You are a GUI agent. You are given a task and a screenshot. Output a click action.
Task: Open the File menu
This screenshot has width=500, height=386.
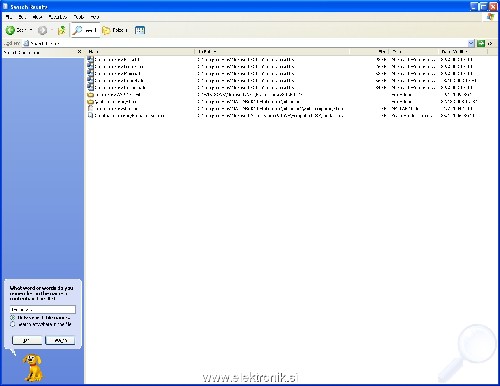(x=9, y=17)
